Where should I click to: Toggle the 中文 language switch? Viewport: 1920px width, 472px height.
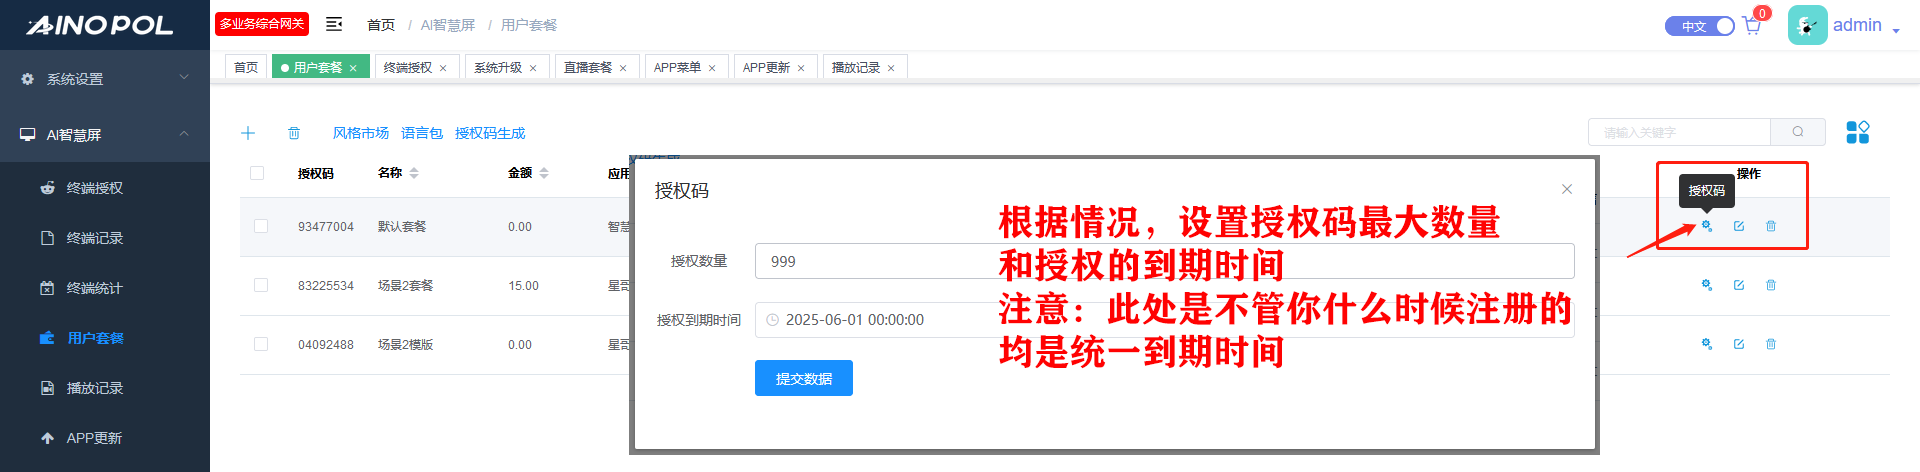1699,26
